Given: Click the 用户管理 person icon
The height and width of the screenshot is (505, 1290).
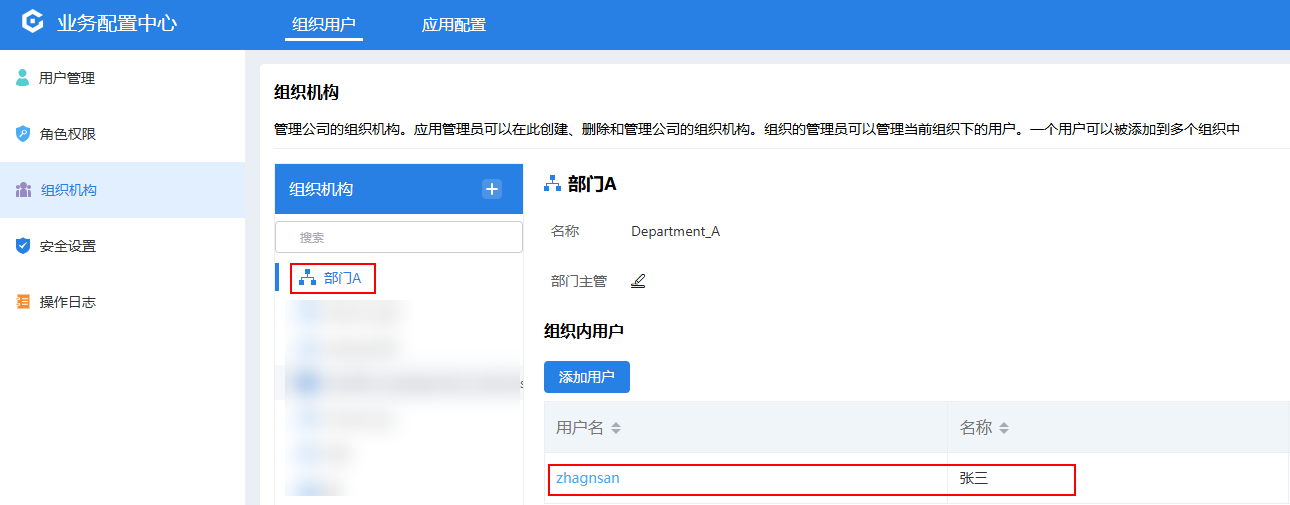Looking at the screenshot, I should [x=23, y=78].
